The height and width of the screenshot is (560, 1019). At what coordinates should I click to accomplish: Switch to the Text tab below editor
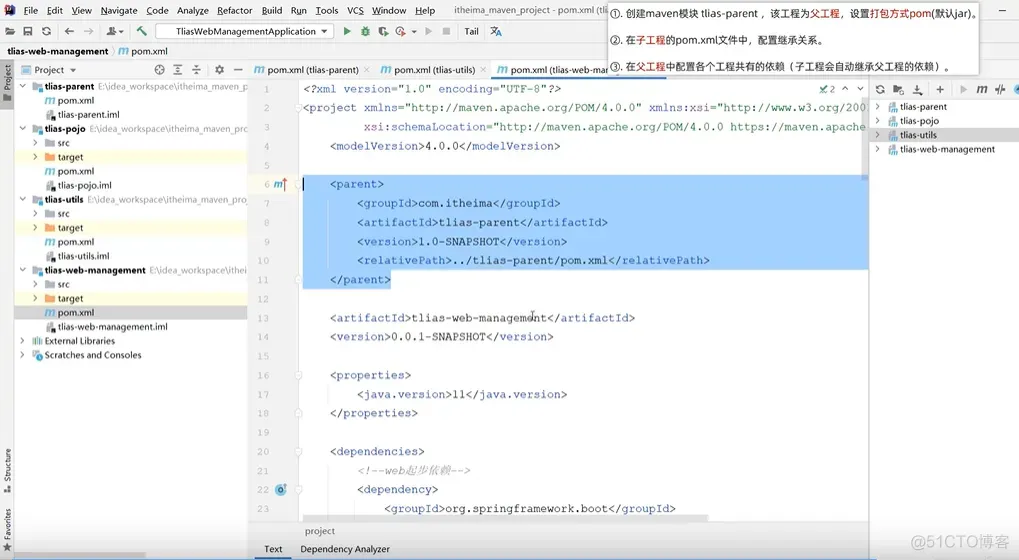273,549
